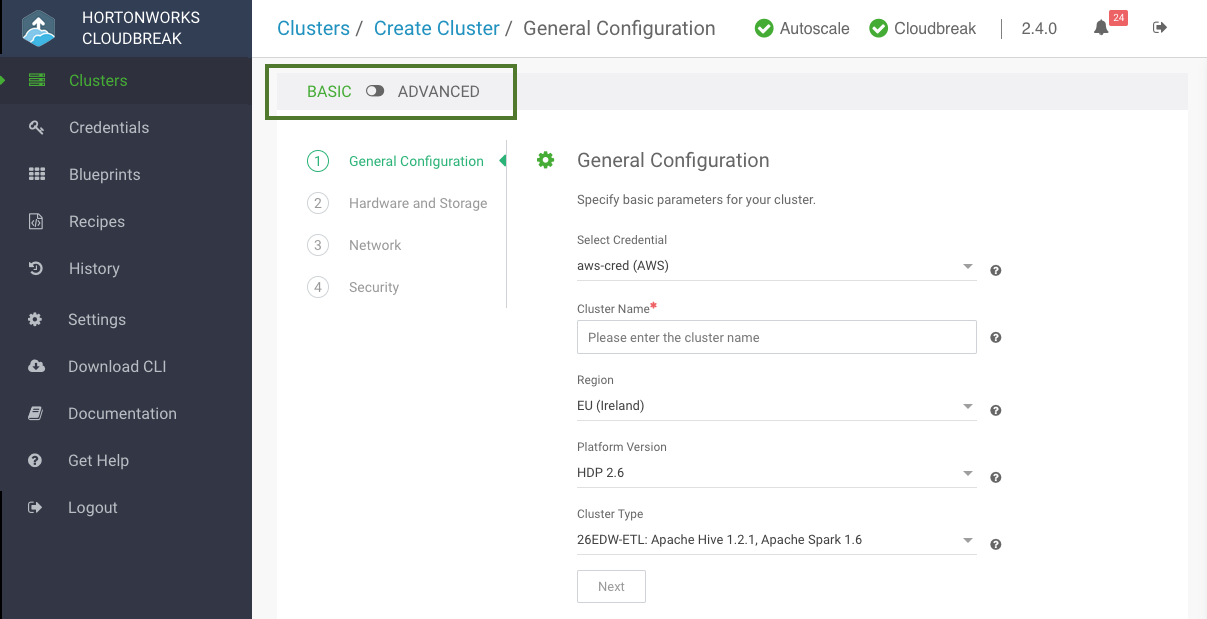Click help icon beside Select Credential
The height and width of the screenshot is (619, 1207).
[x=996, y=270]
